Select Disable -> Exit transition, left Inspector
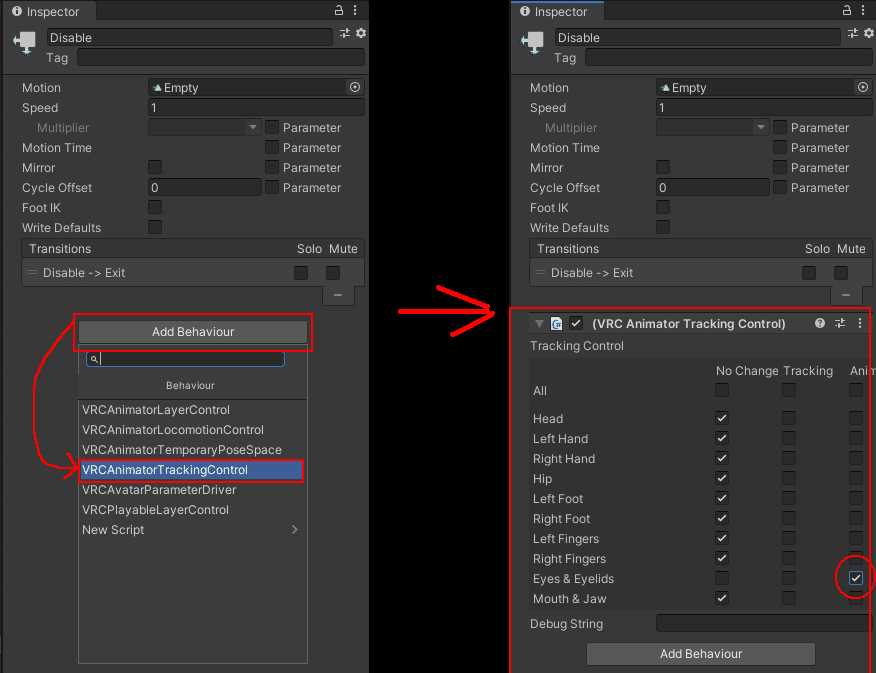Image resolution: width=876 pixels, height=673 pixels. coord(193,273)
